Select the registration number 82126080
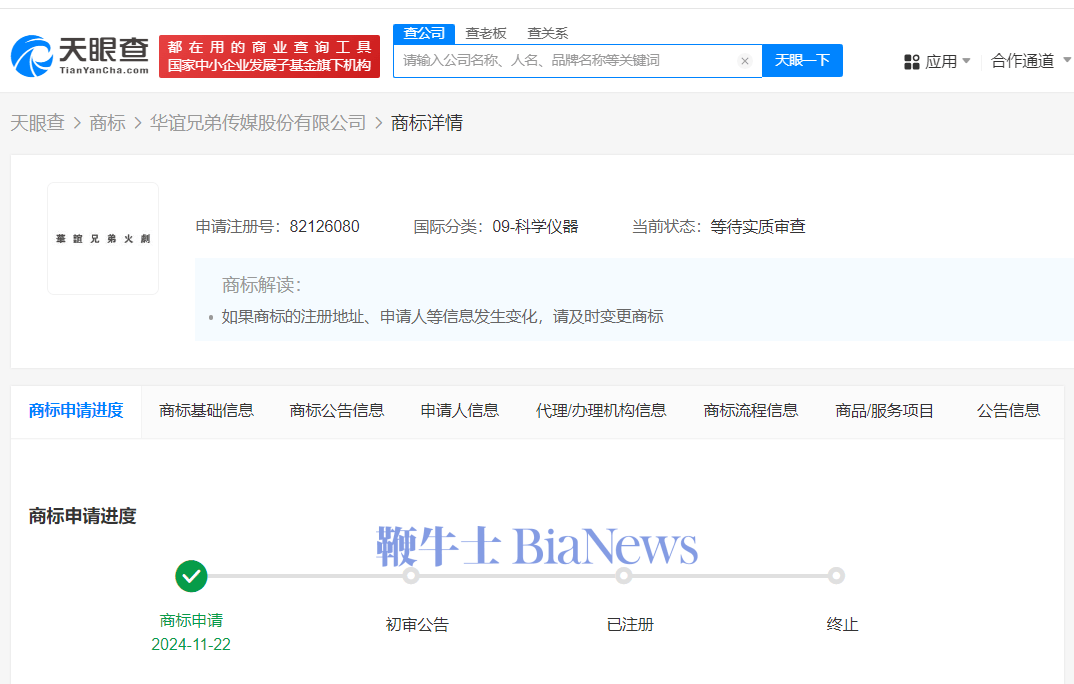Viewport: 1074px width, 684px height. tap(325, 227)
